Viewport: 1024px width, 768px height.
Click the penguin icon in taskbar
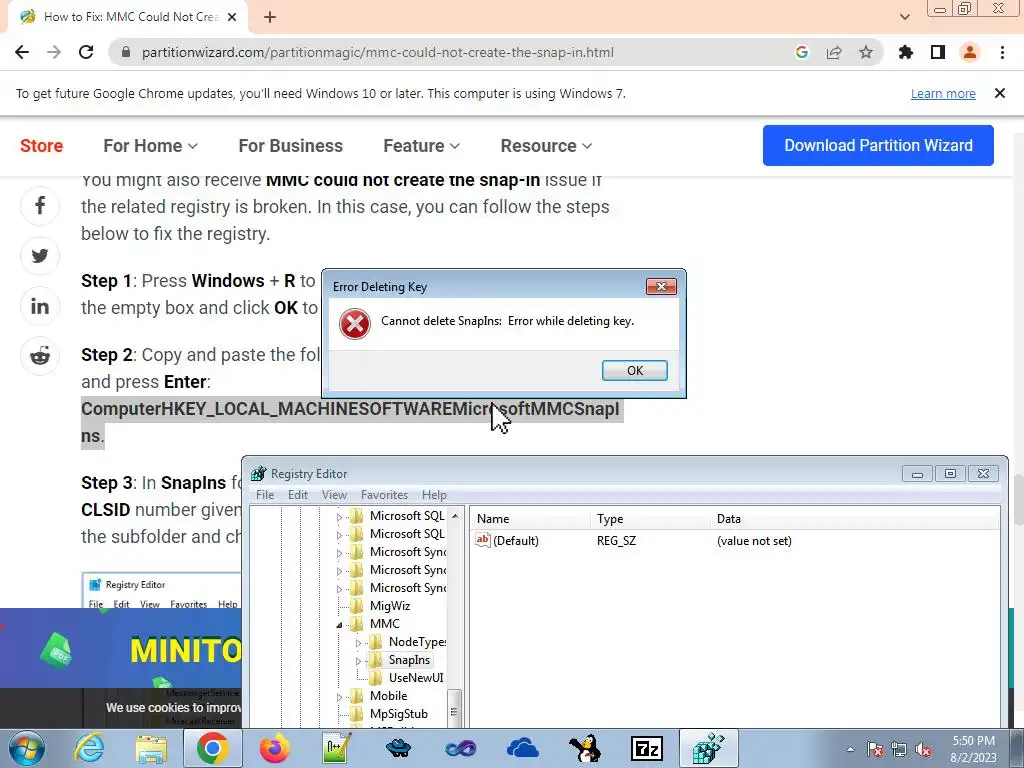(x=584, y=748)
